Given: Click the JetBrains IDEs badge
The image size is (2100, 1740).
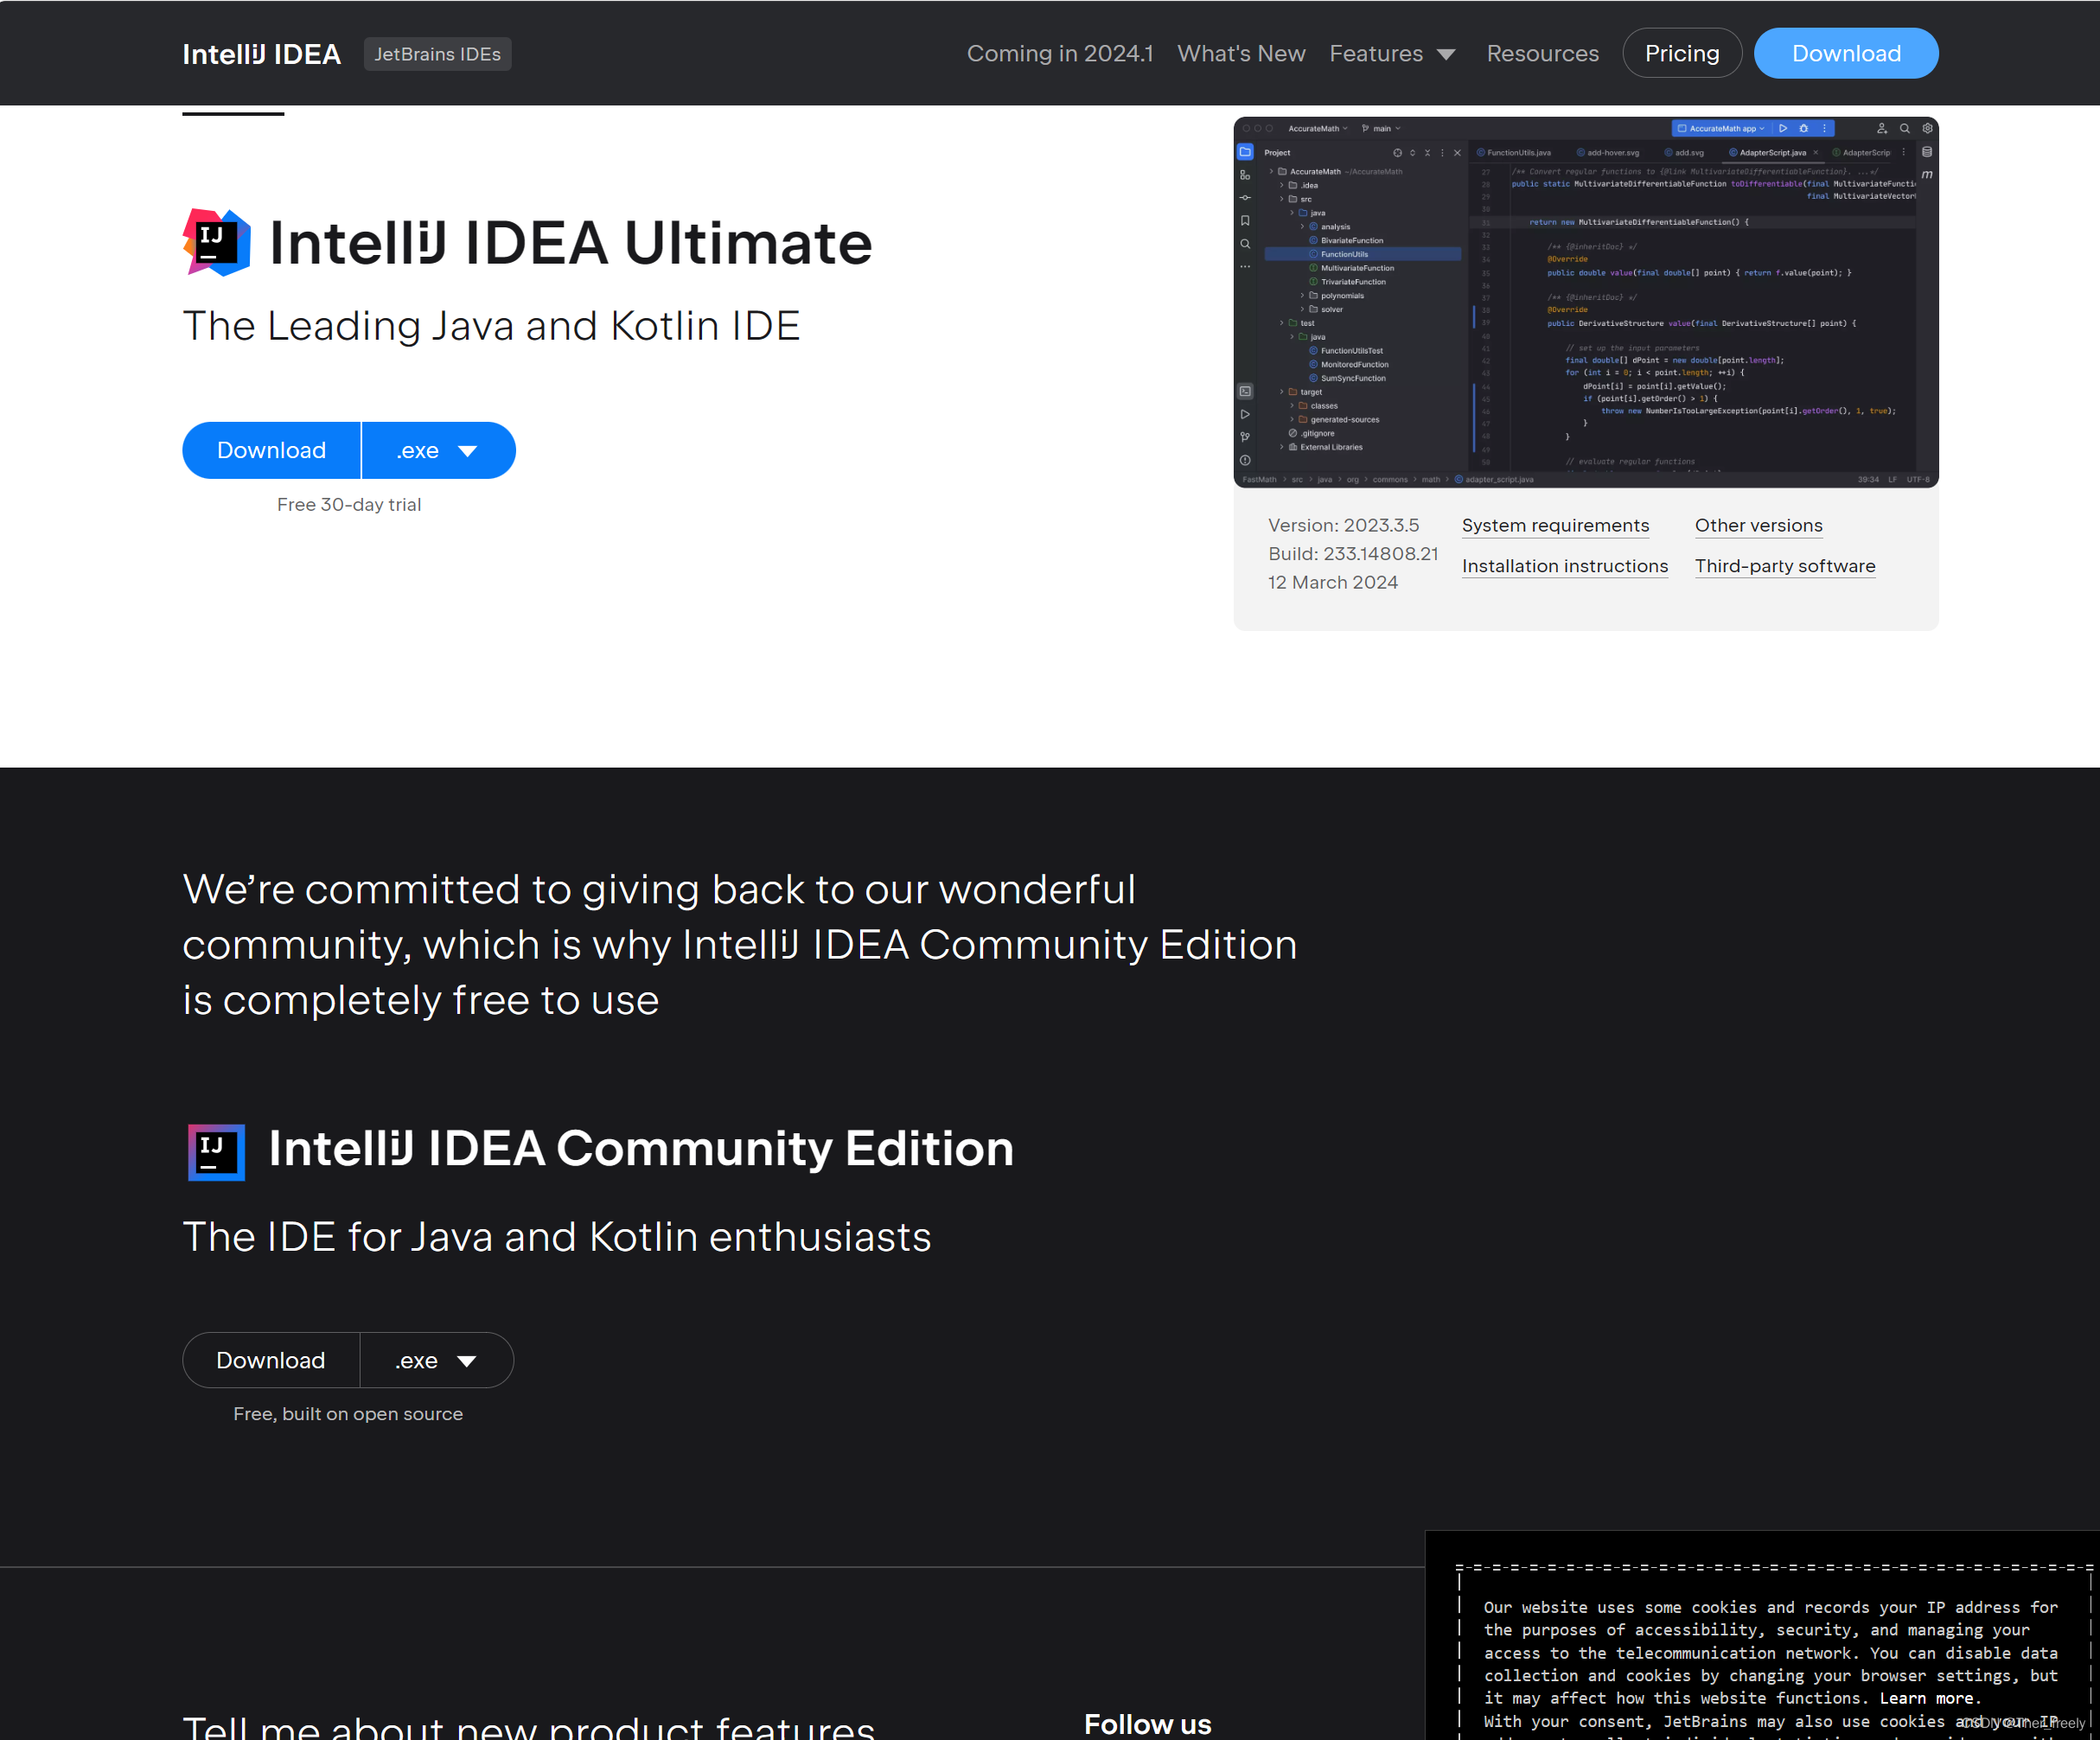Looking at the screenshot, I should click(437, 54).
